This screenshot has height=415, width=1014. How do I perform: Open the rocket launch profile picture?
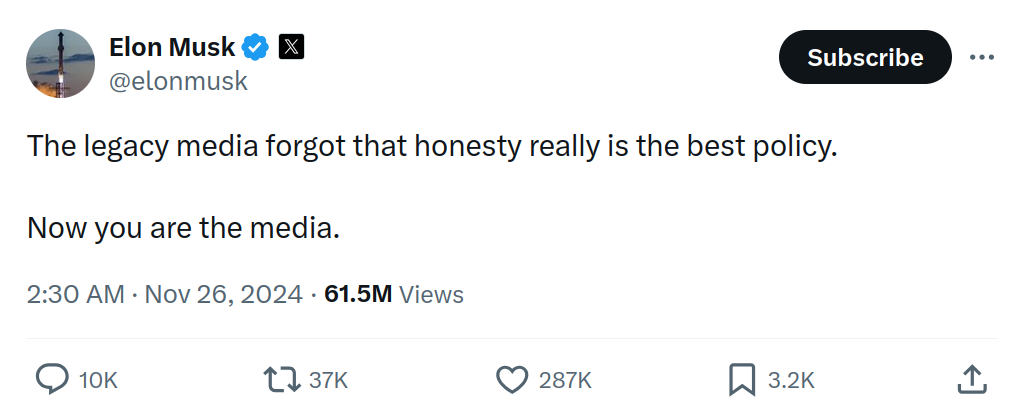point(60,63)
